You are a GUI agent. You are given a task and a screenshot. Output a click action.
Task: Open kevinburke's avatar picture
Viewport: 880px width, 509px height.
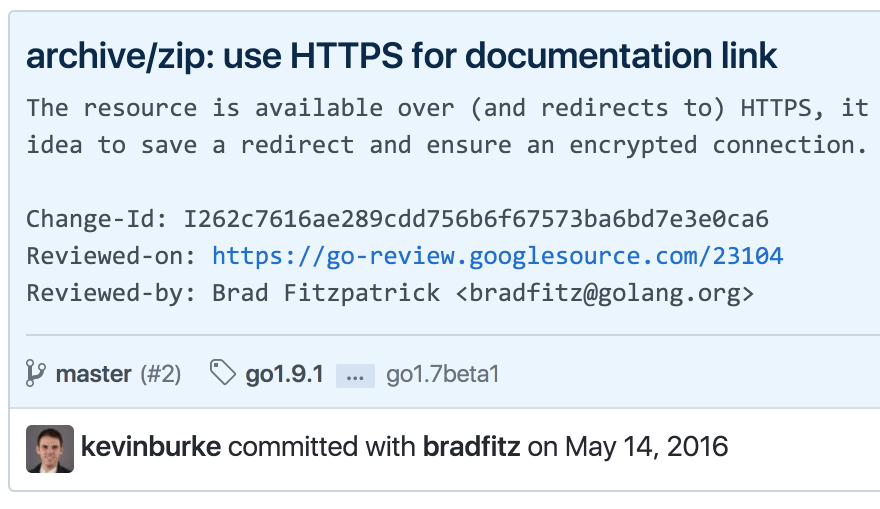(x=50, y=448)
